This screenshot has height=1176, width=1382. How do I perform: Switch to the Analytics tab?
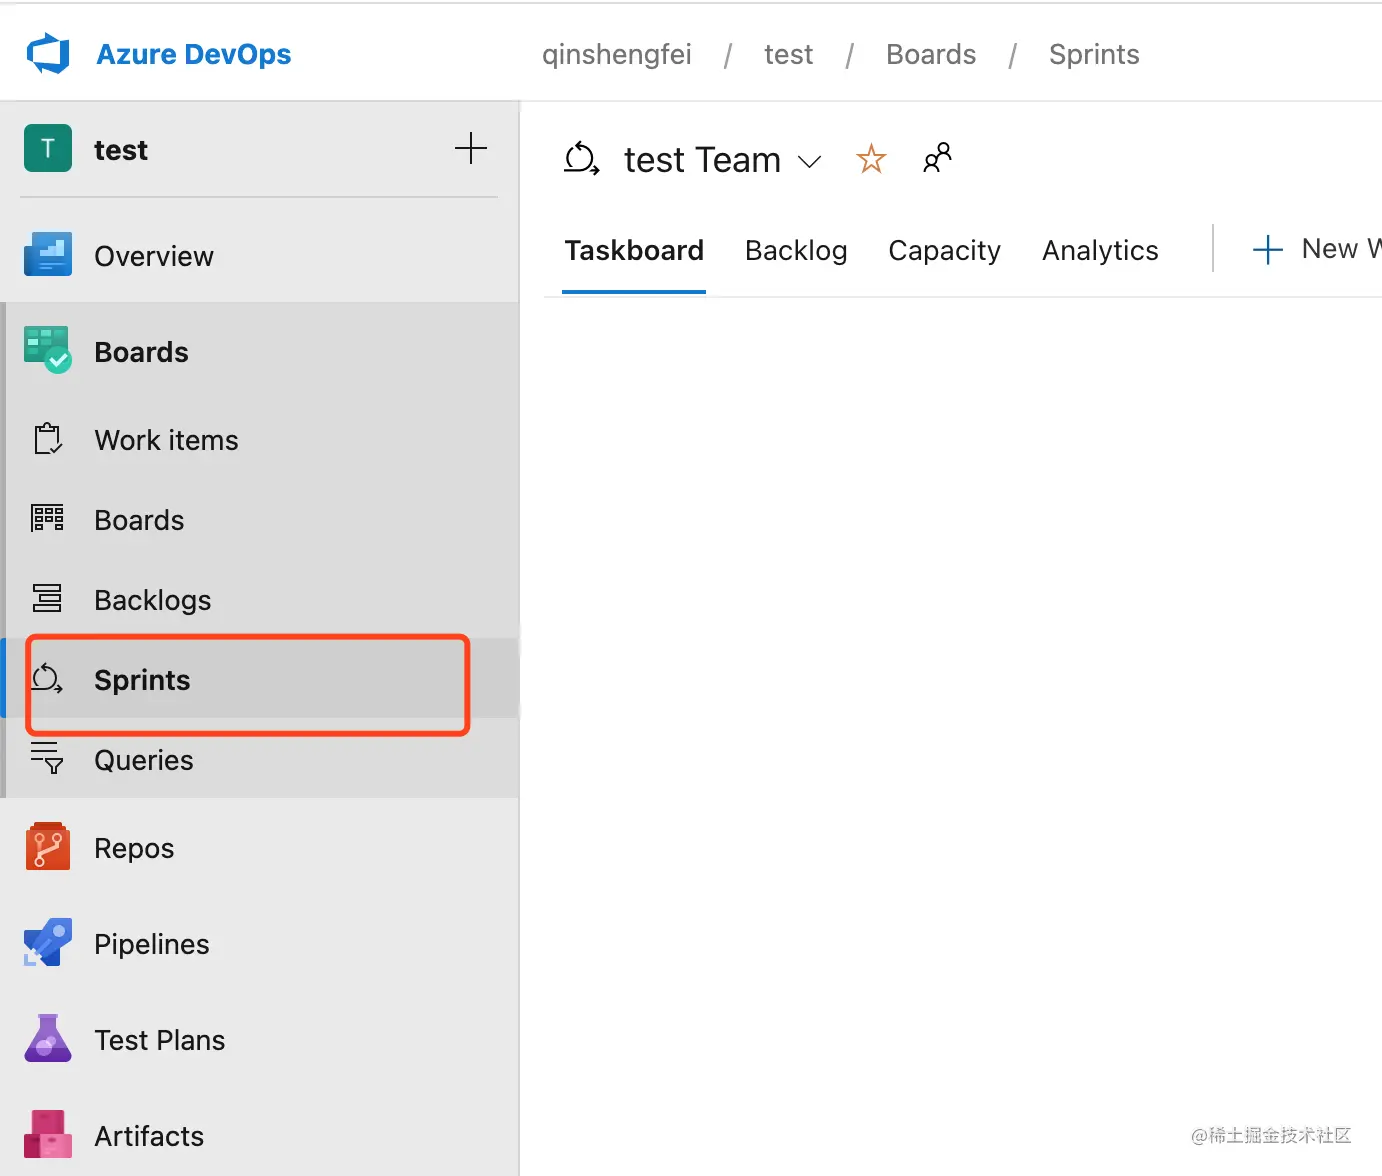click(x=1100, y=250)
